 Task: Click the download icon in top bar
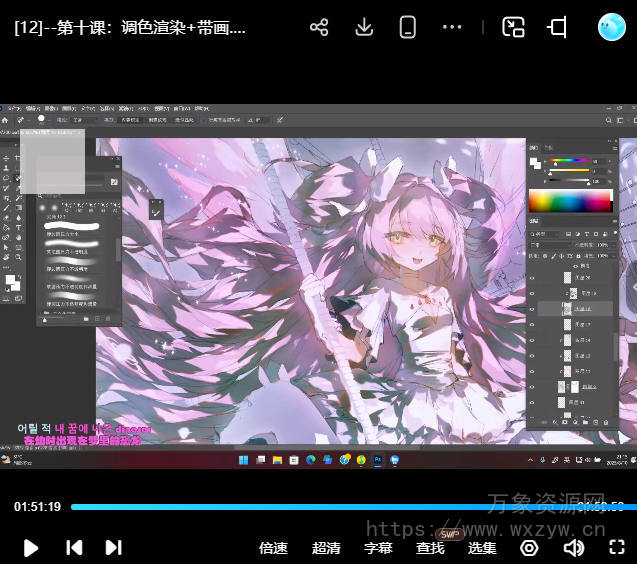(x=364, y=28)
